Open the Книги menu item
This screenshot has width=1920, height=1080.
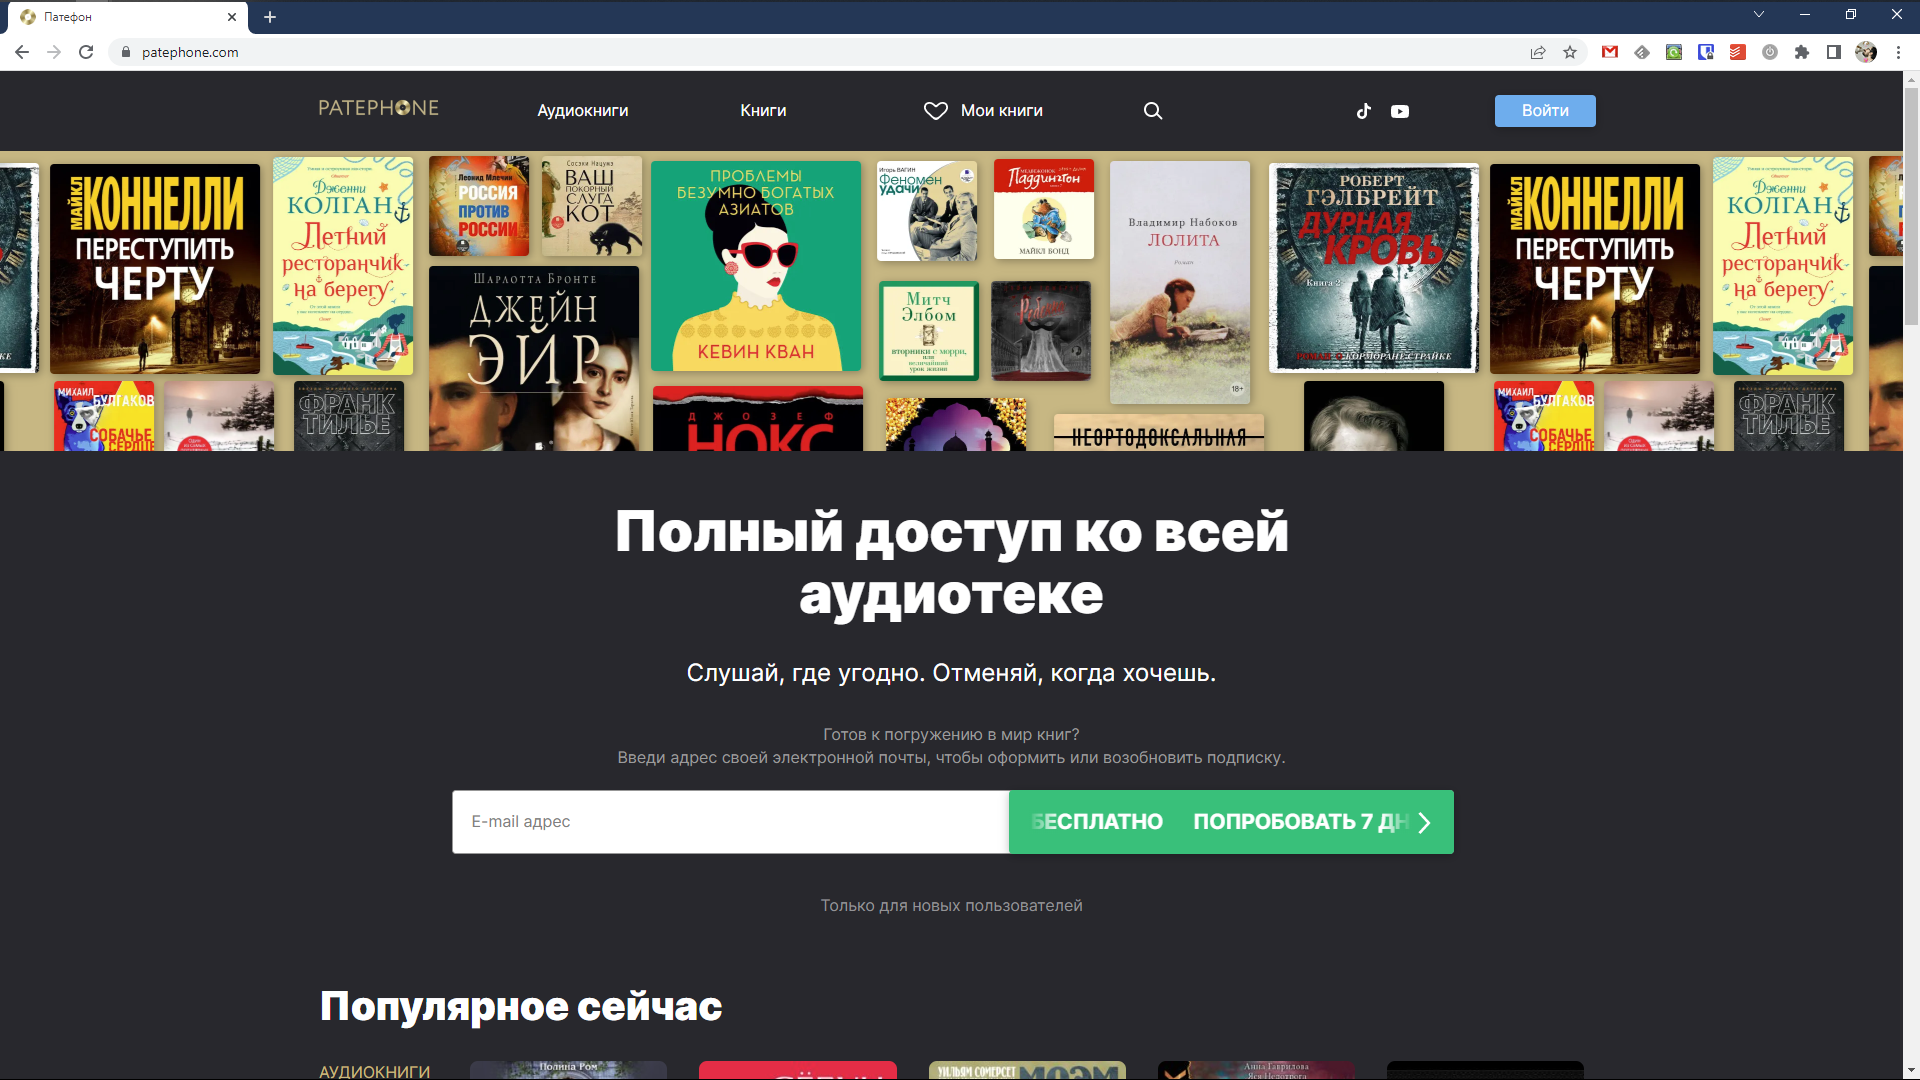[x=763, y=111]
